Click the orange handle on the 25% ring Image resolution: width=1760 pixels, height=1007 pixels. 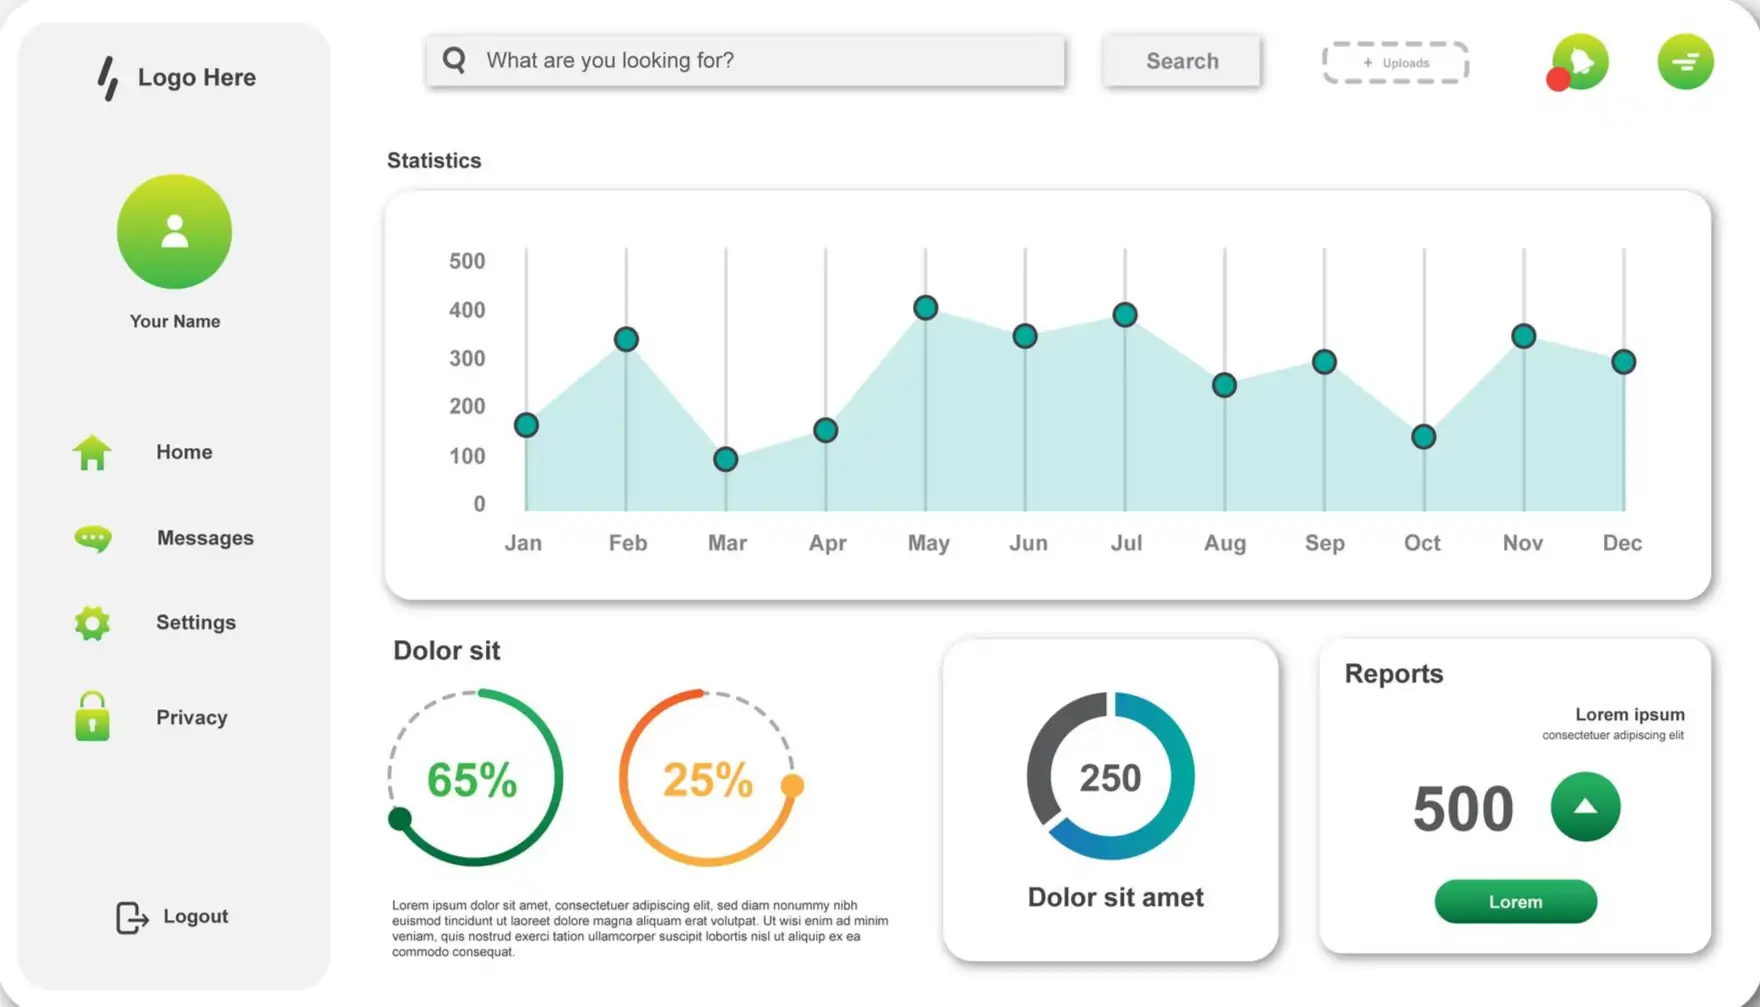(792, 785)
